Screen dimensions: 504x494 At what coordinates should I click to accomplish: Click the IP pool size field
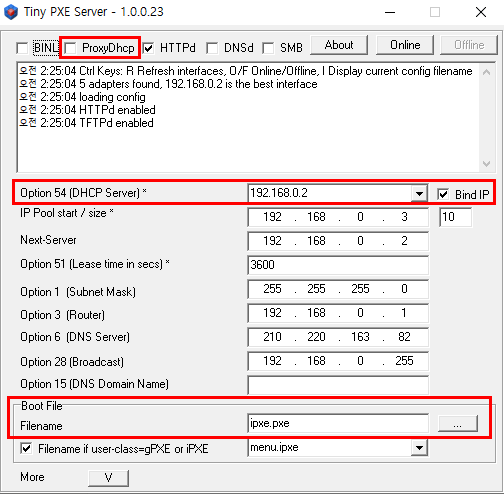pos(455,217)
